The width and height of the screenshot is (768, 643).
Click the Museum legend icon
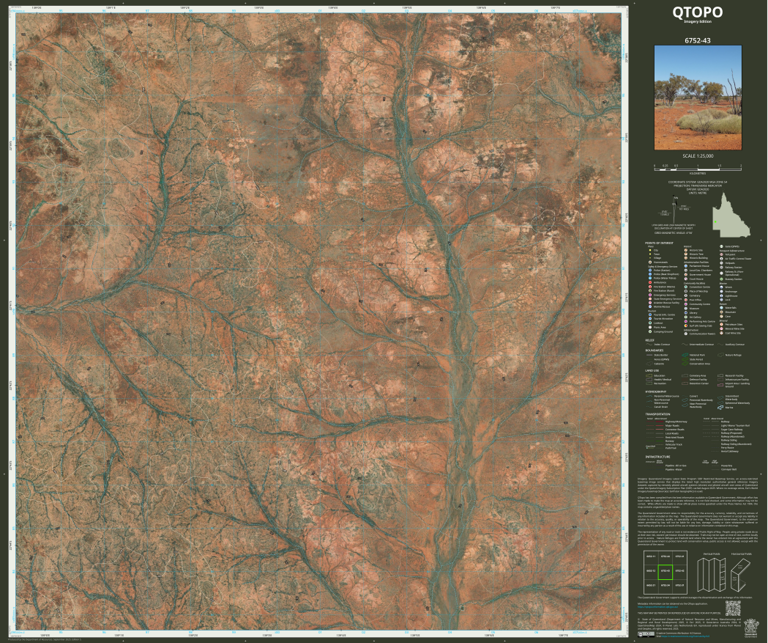click(x=686, y=309)
